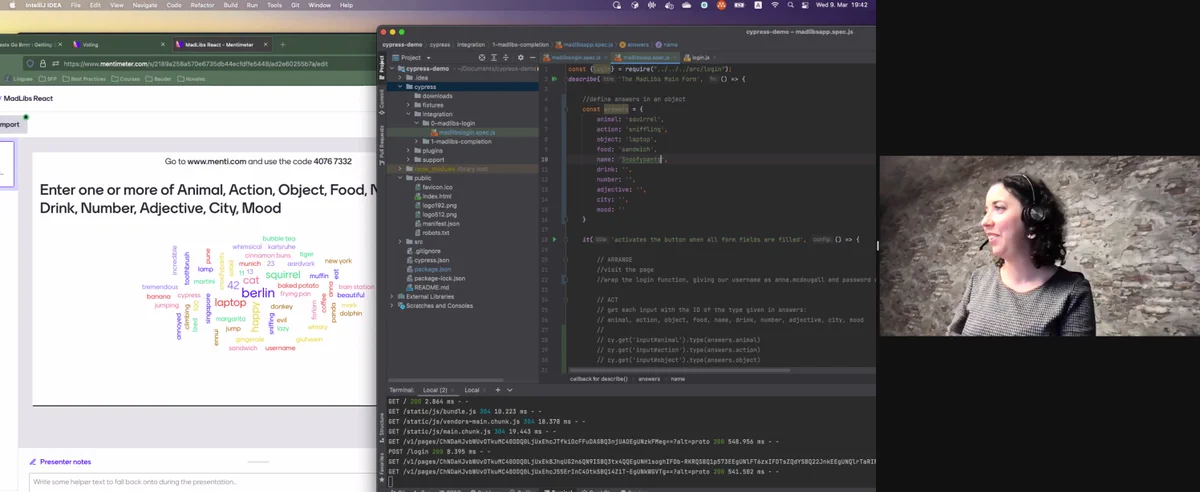Click the Collapse All icon in Project toolbar

click(506, 58)
